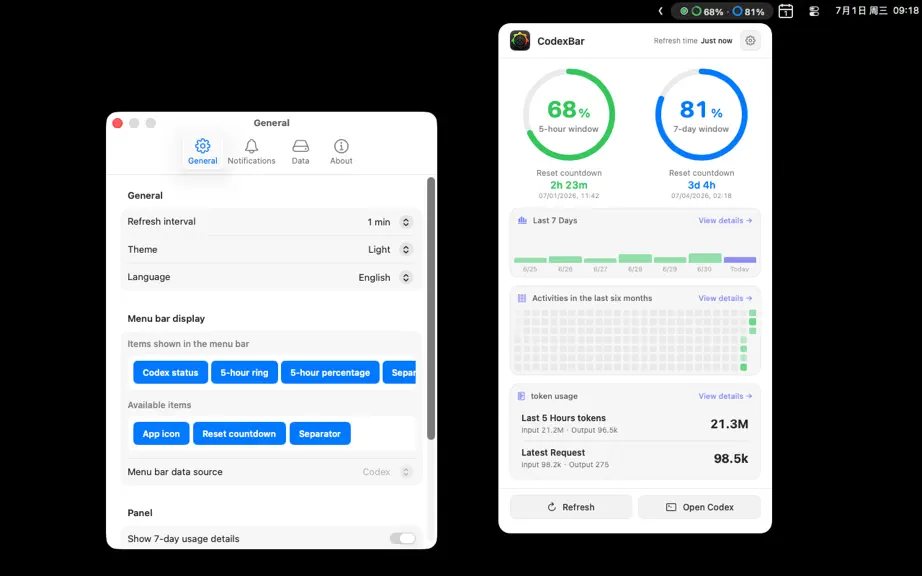
Task: Click the Reset countdown available item
Action: (239, 434)
